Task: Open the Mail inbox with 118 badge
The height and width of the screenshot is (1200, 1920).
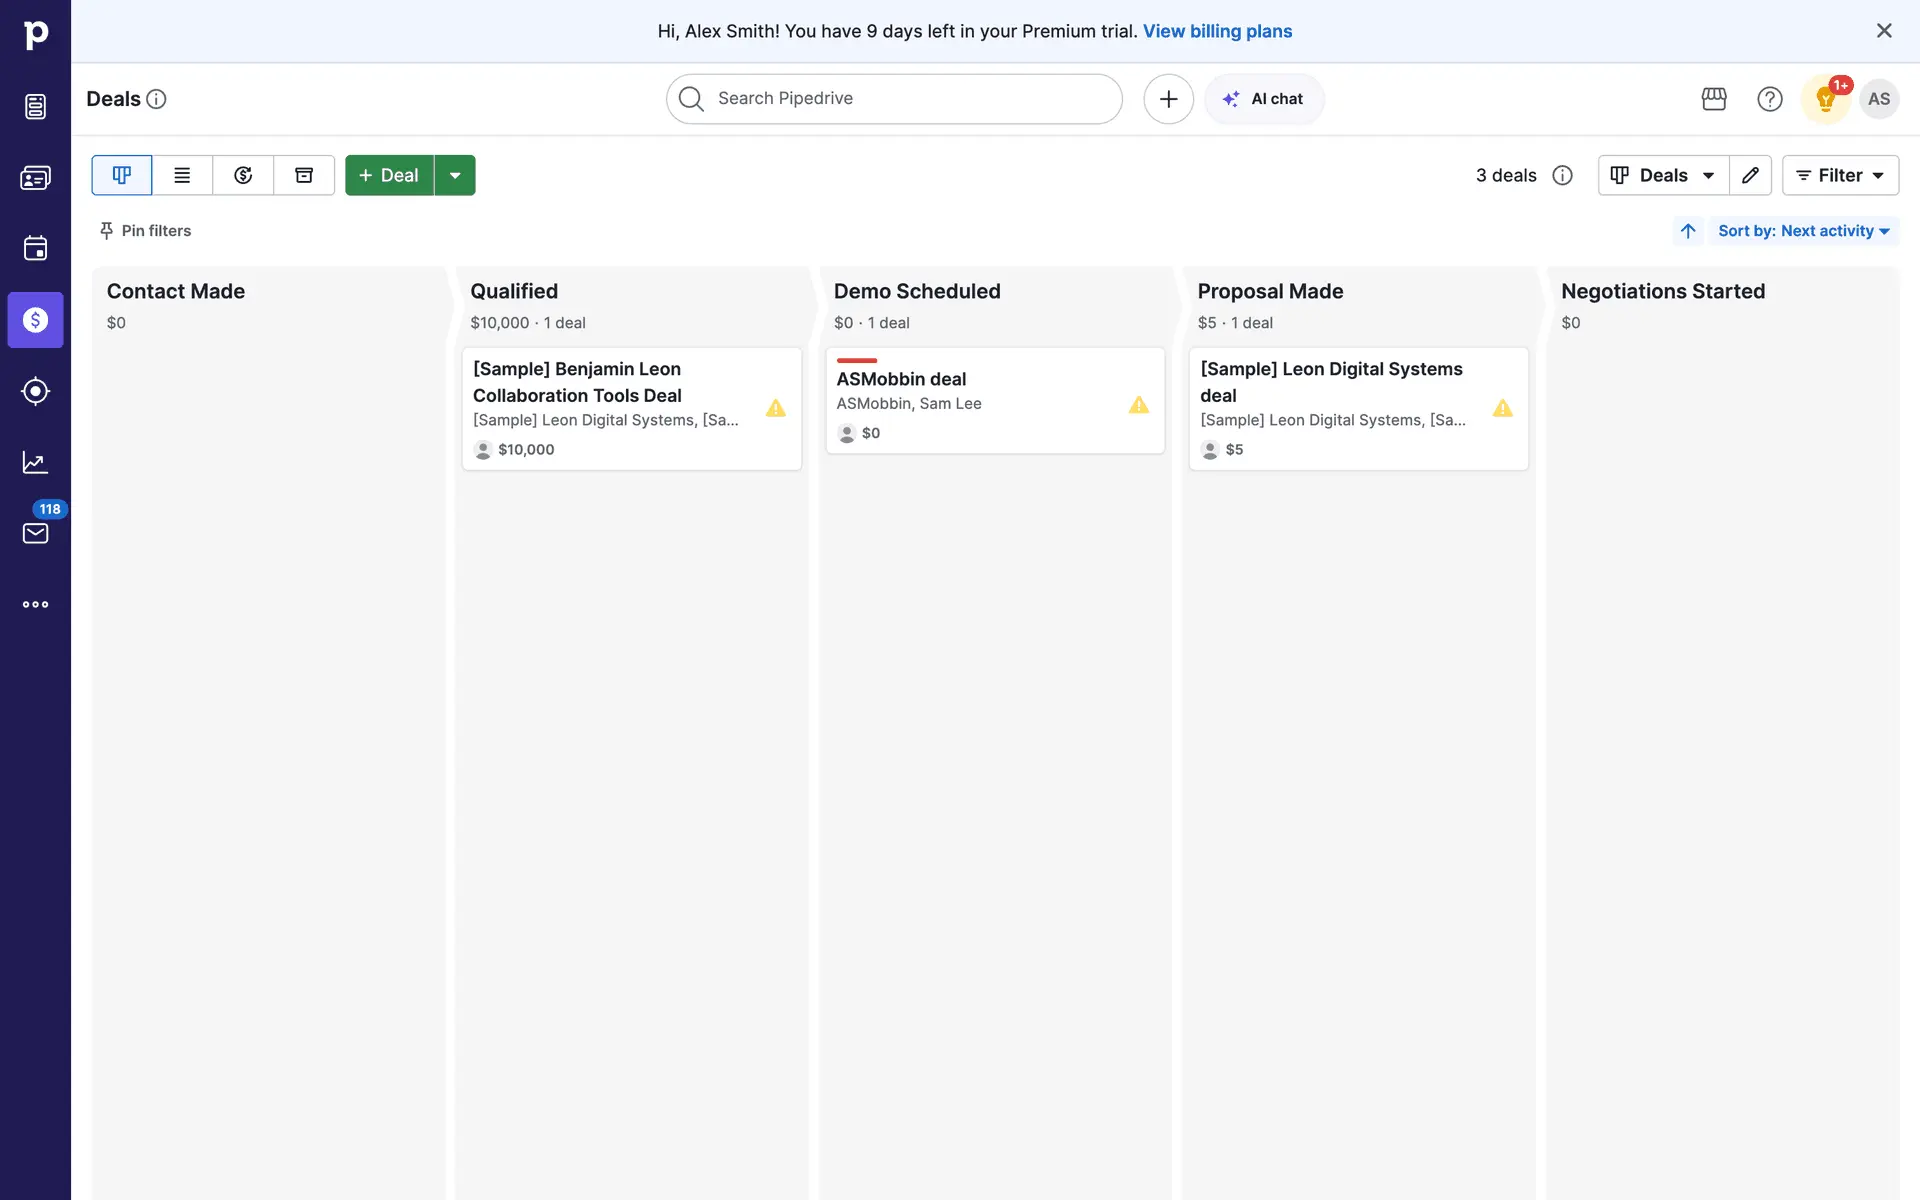Action: click(35, 532)
